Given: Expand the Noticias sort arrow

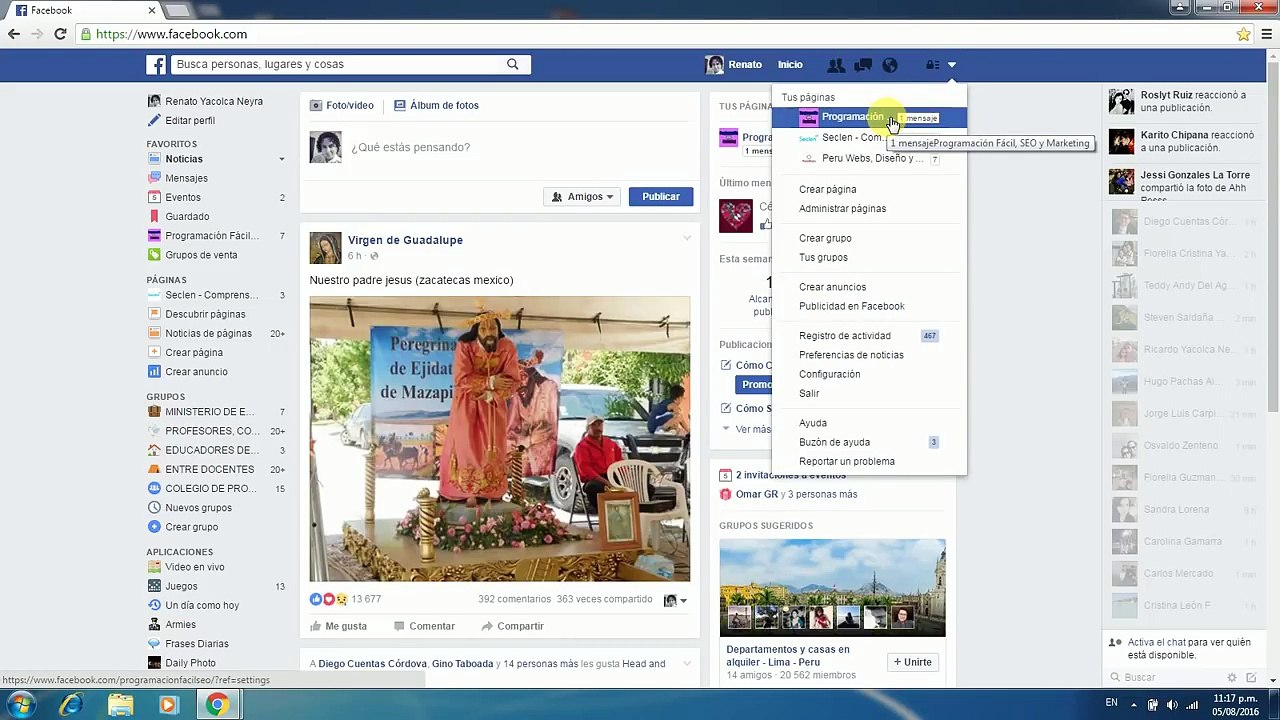Looking at the screenshot, I should [281, 159].
